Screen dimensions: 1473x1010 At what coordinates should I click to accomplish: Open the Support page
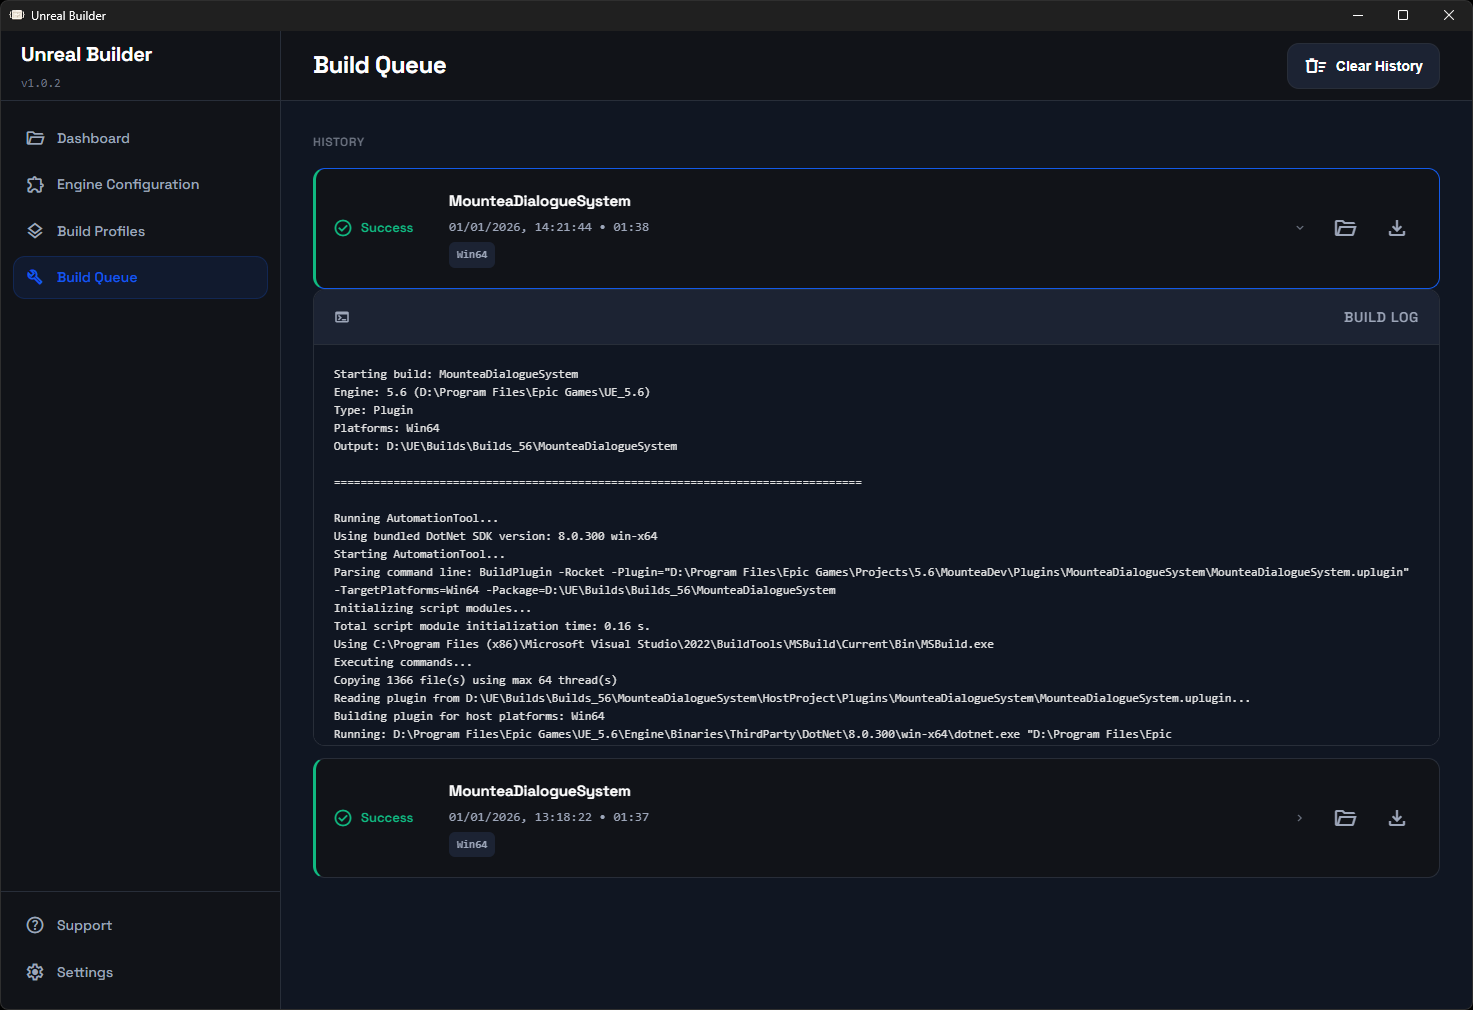pyautogui.click(x=140, y=925)
